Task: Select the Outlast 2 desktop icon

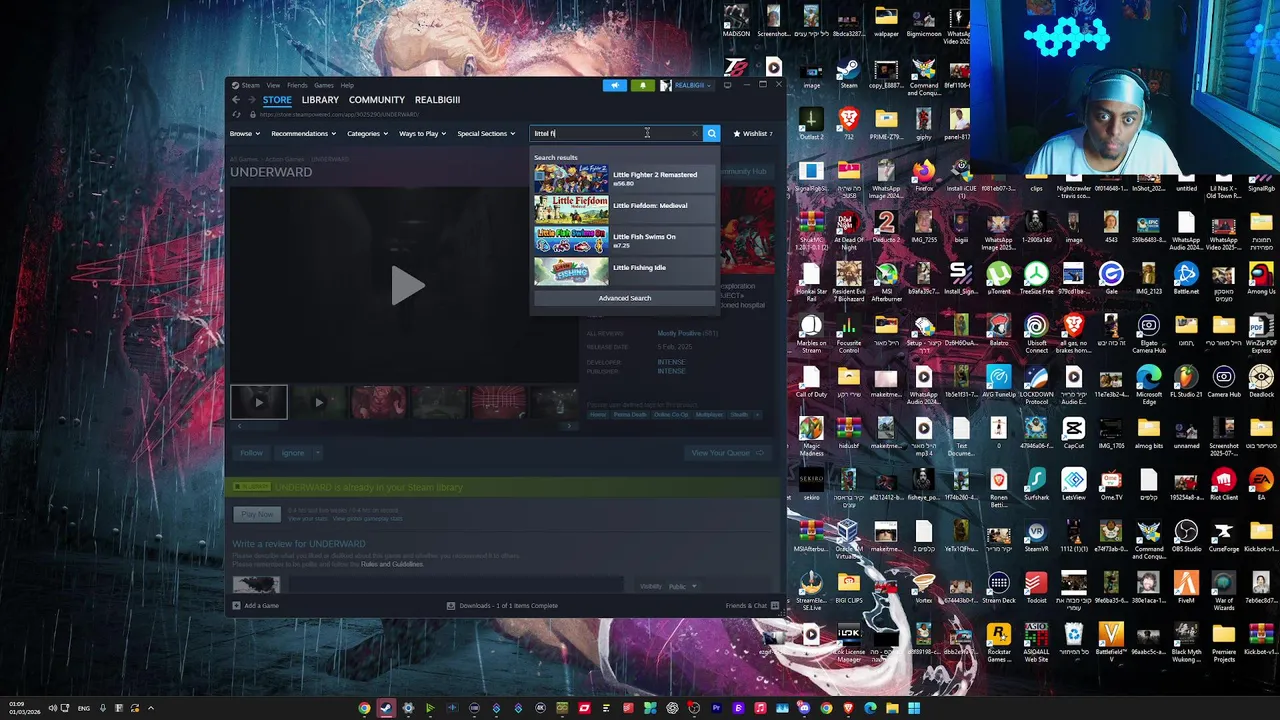Action: click(x=811, y=125)
